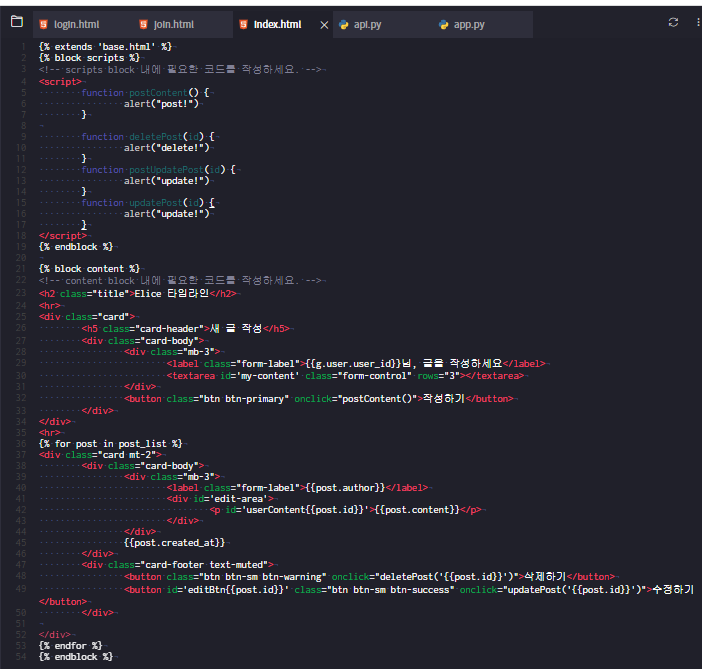Screen dimensions: 702x669
Task: Click the text {% block scripts %}
Action: point(89,58)
